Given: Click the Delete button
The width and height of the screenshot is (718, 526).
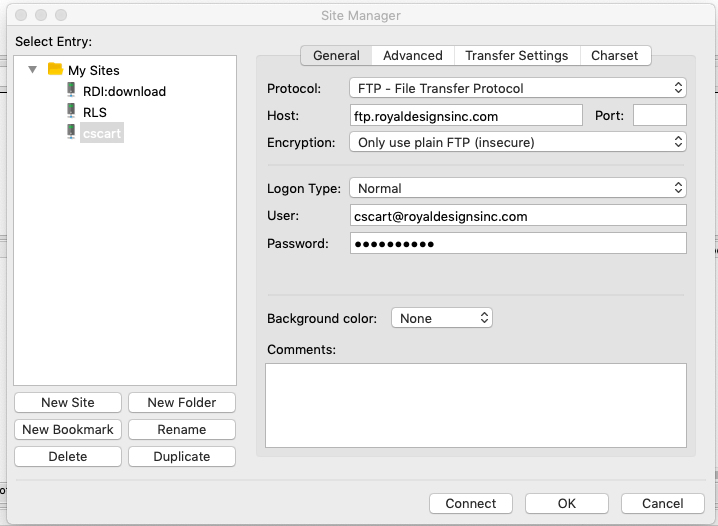Looking at the screenshot, I should 68,456.
